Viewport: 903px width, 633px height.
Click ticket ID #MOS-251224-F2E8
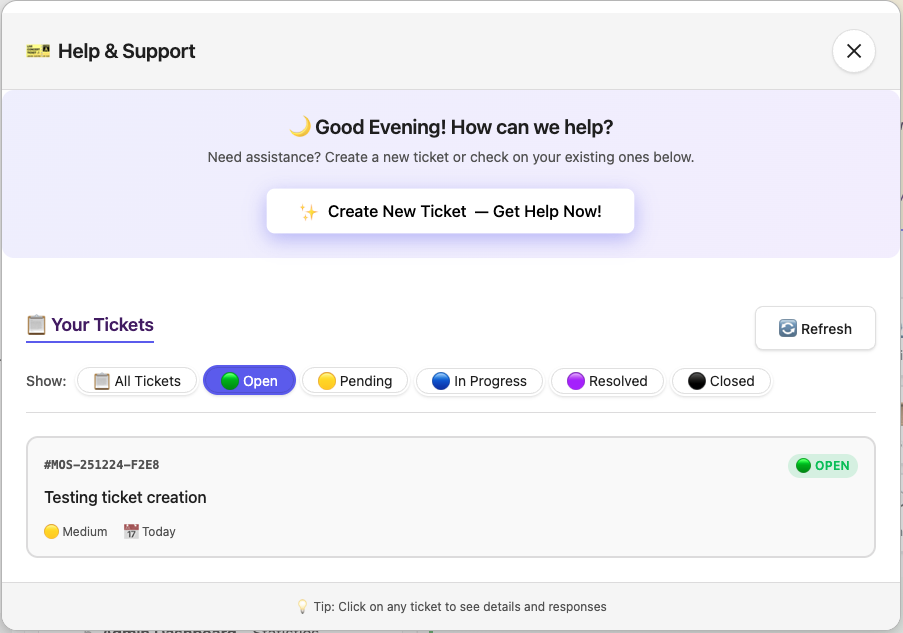pos(101,465)
